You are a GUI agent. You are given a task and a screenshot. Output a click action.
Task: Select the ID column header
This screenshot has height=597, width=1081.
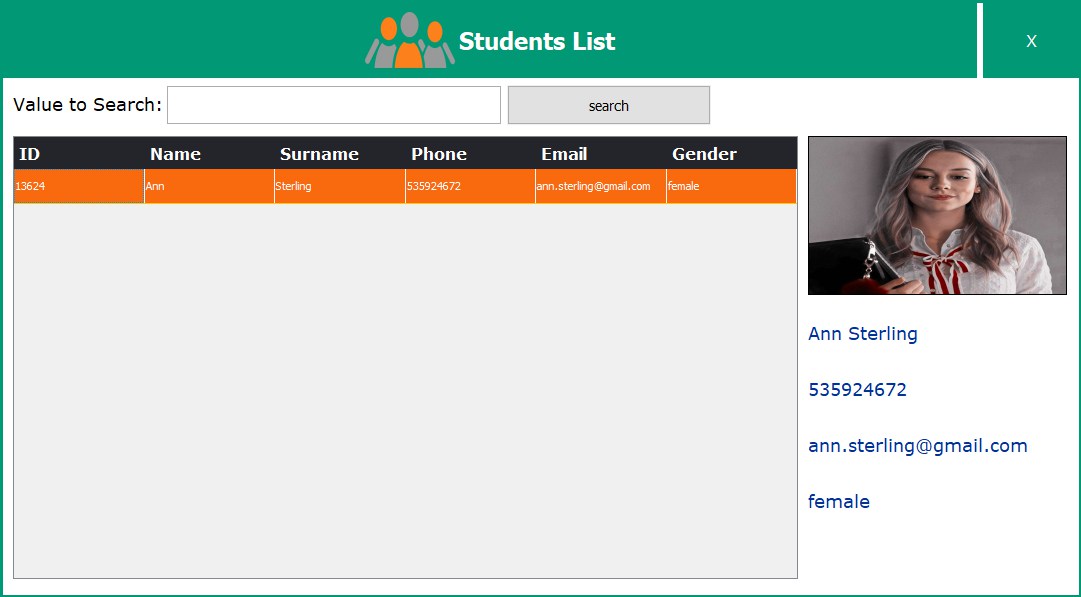pyautogui.click(x=29, y=154)
